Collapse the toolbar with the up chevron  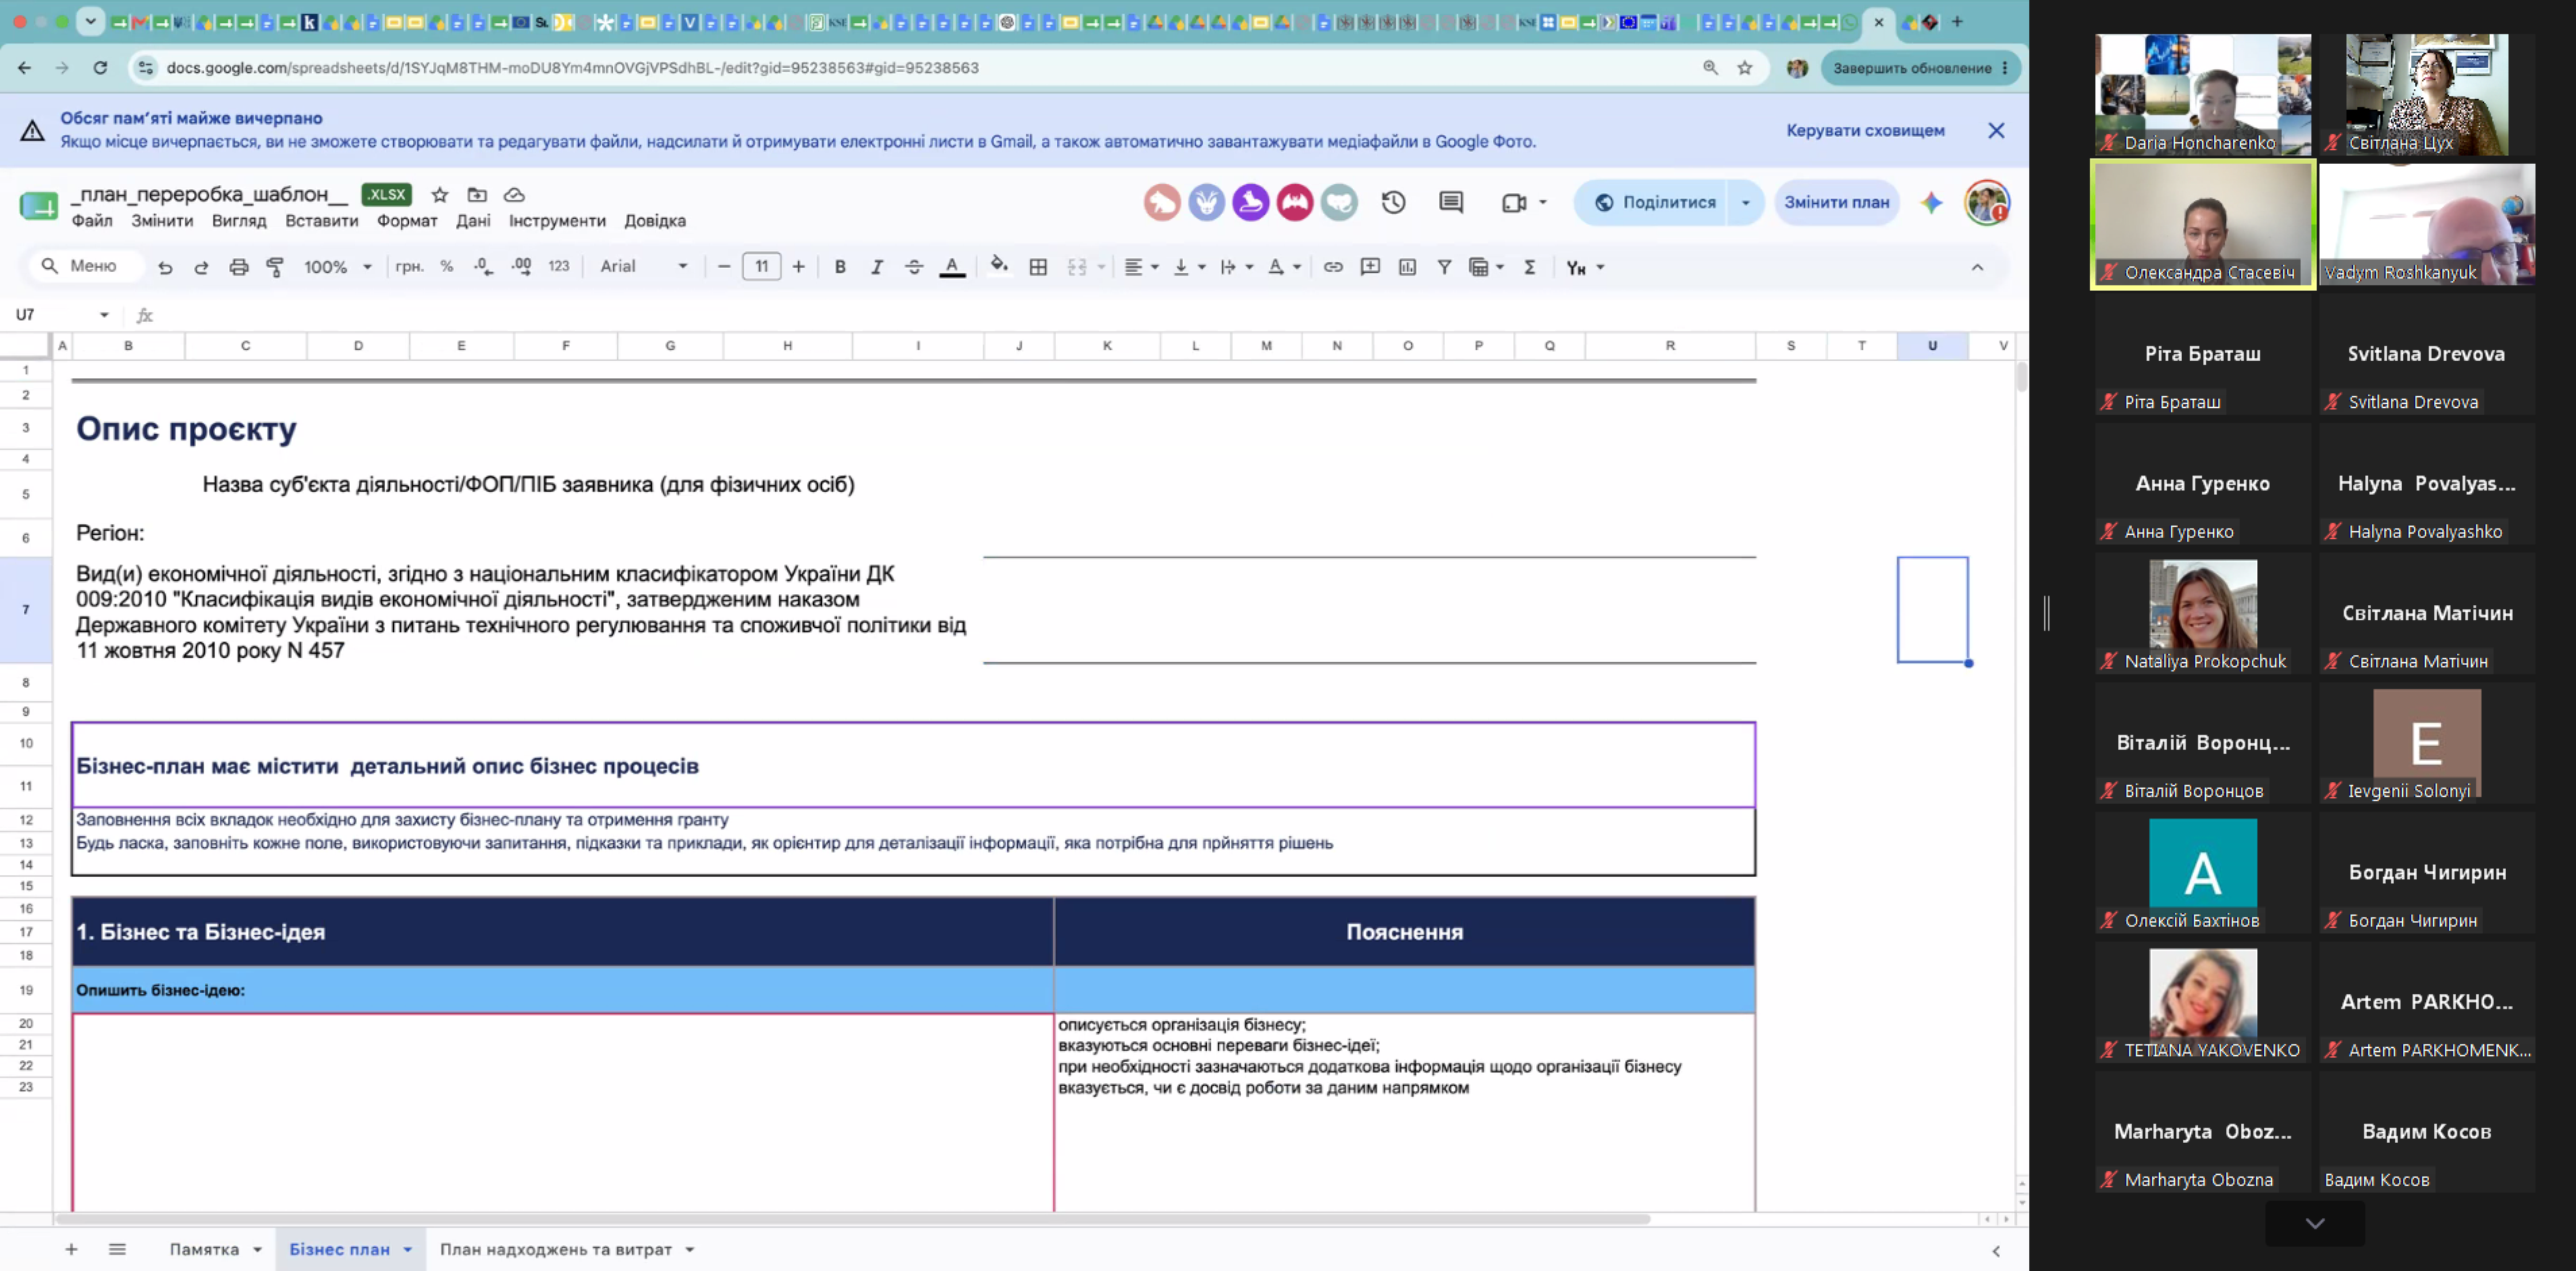(x=1977, y=267)
